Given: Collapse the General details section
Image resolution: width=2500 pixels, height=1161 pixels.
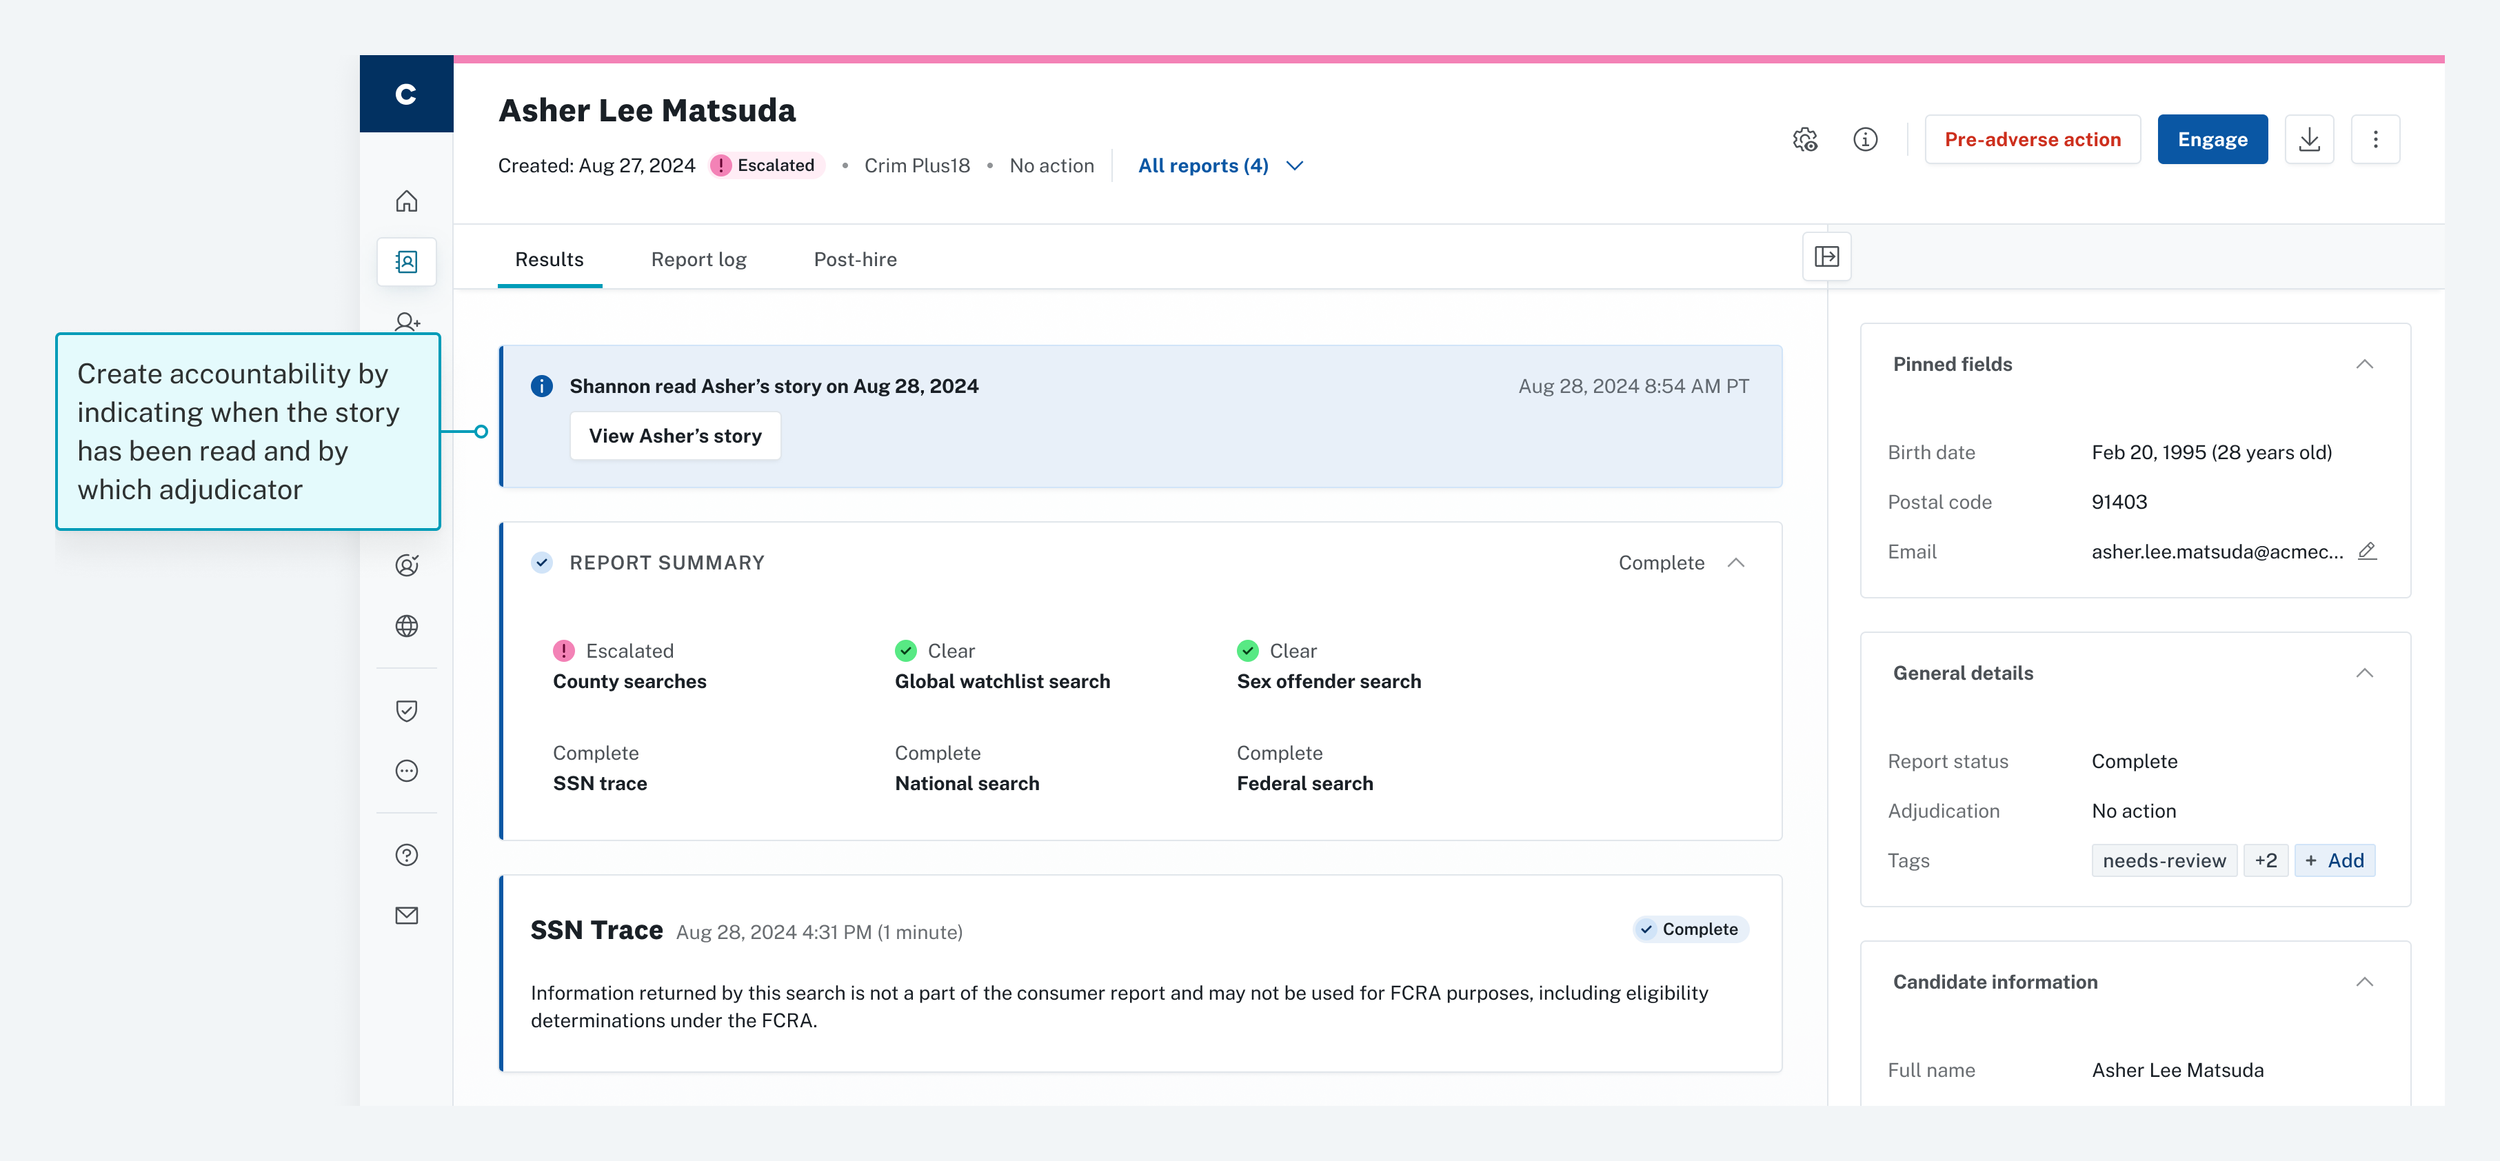Looking at the screenshot, I should tap(2364, 673).
